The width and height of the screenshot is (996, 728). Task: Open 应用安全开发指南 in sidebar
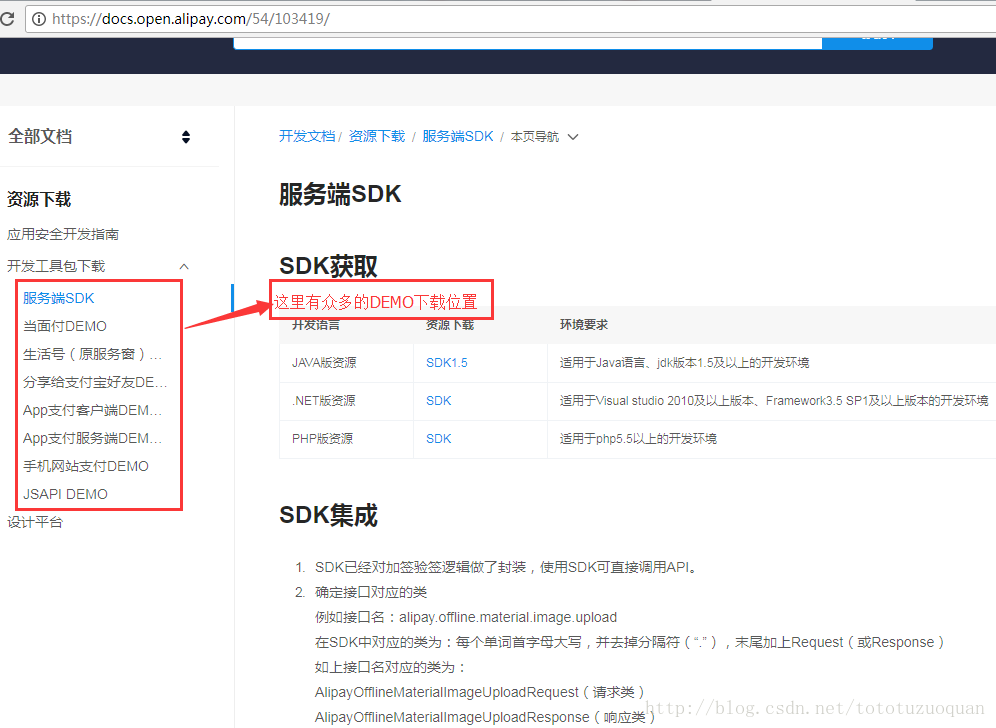coord(63,234)
